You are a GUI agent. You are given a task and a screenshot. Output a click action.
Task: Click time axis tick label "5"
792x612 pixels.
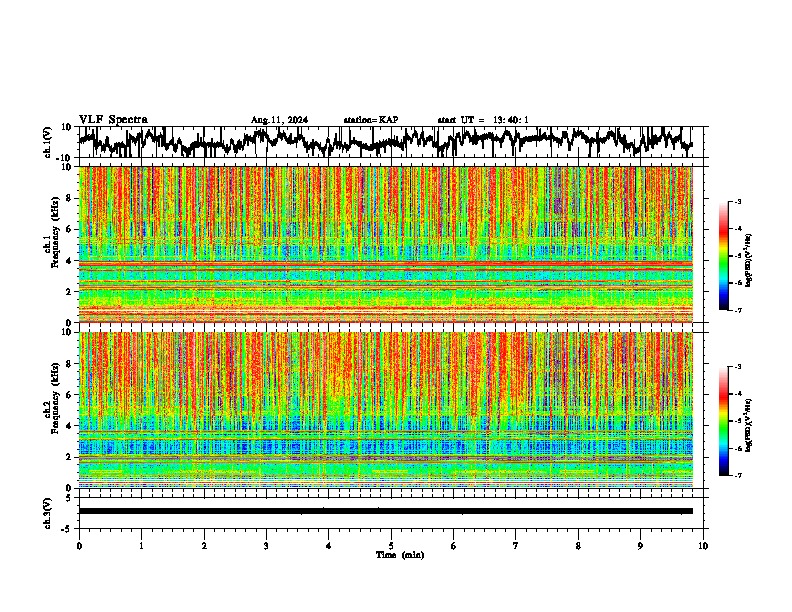click(x=391, y=546)
